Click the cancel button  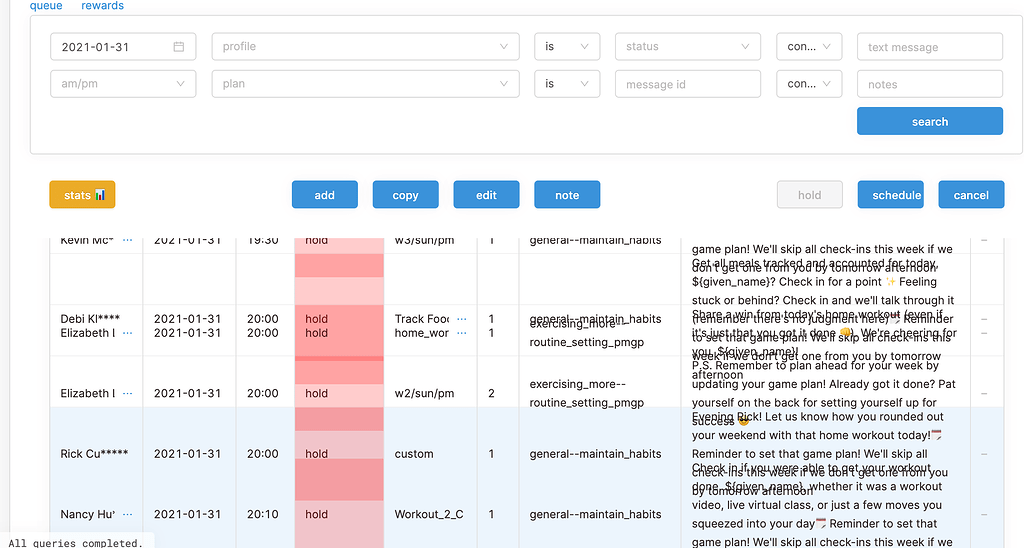pyautogui.click(x=971, y=195)
